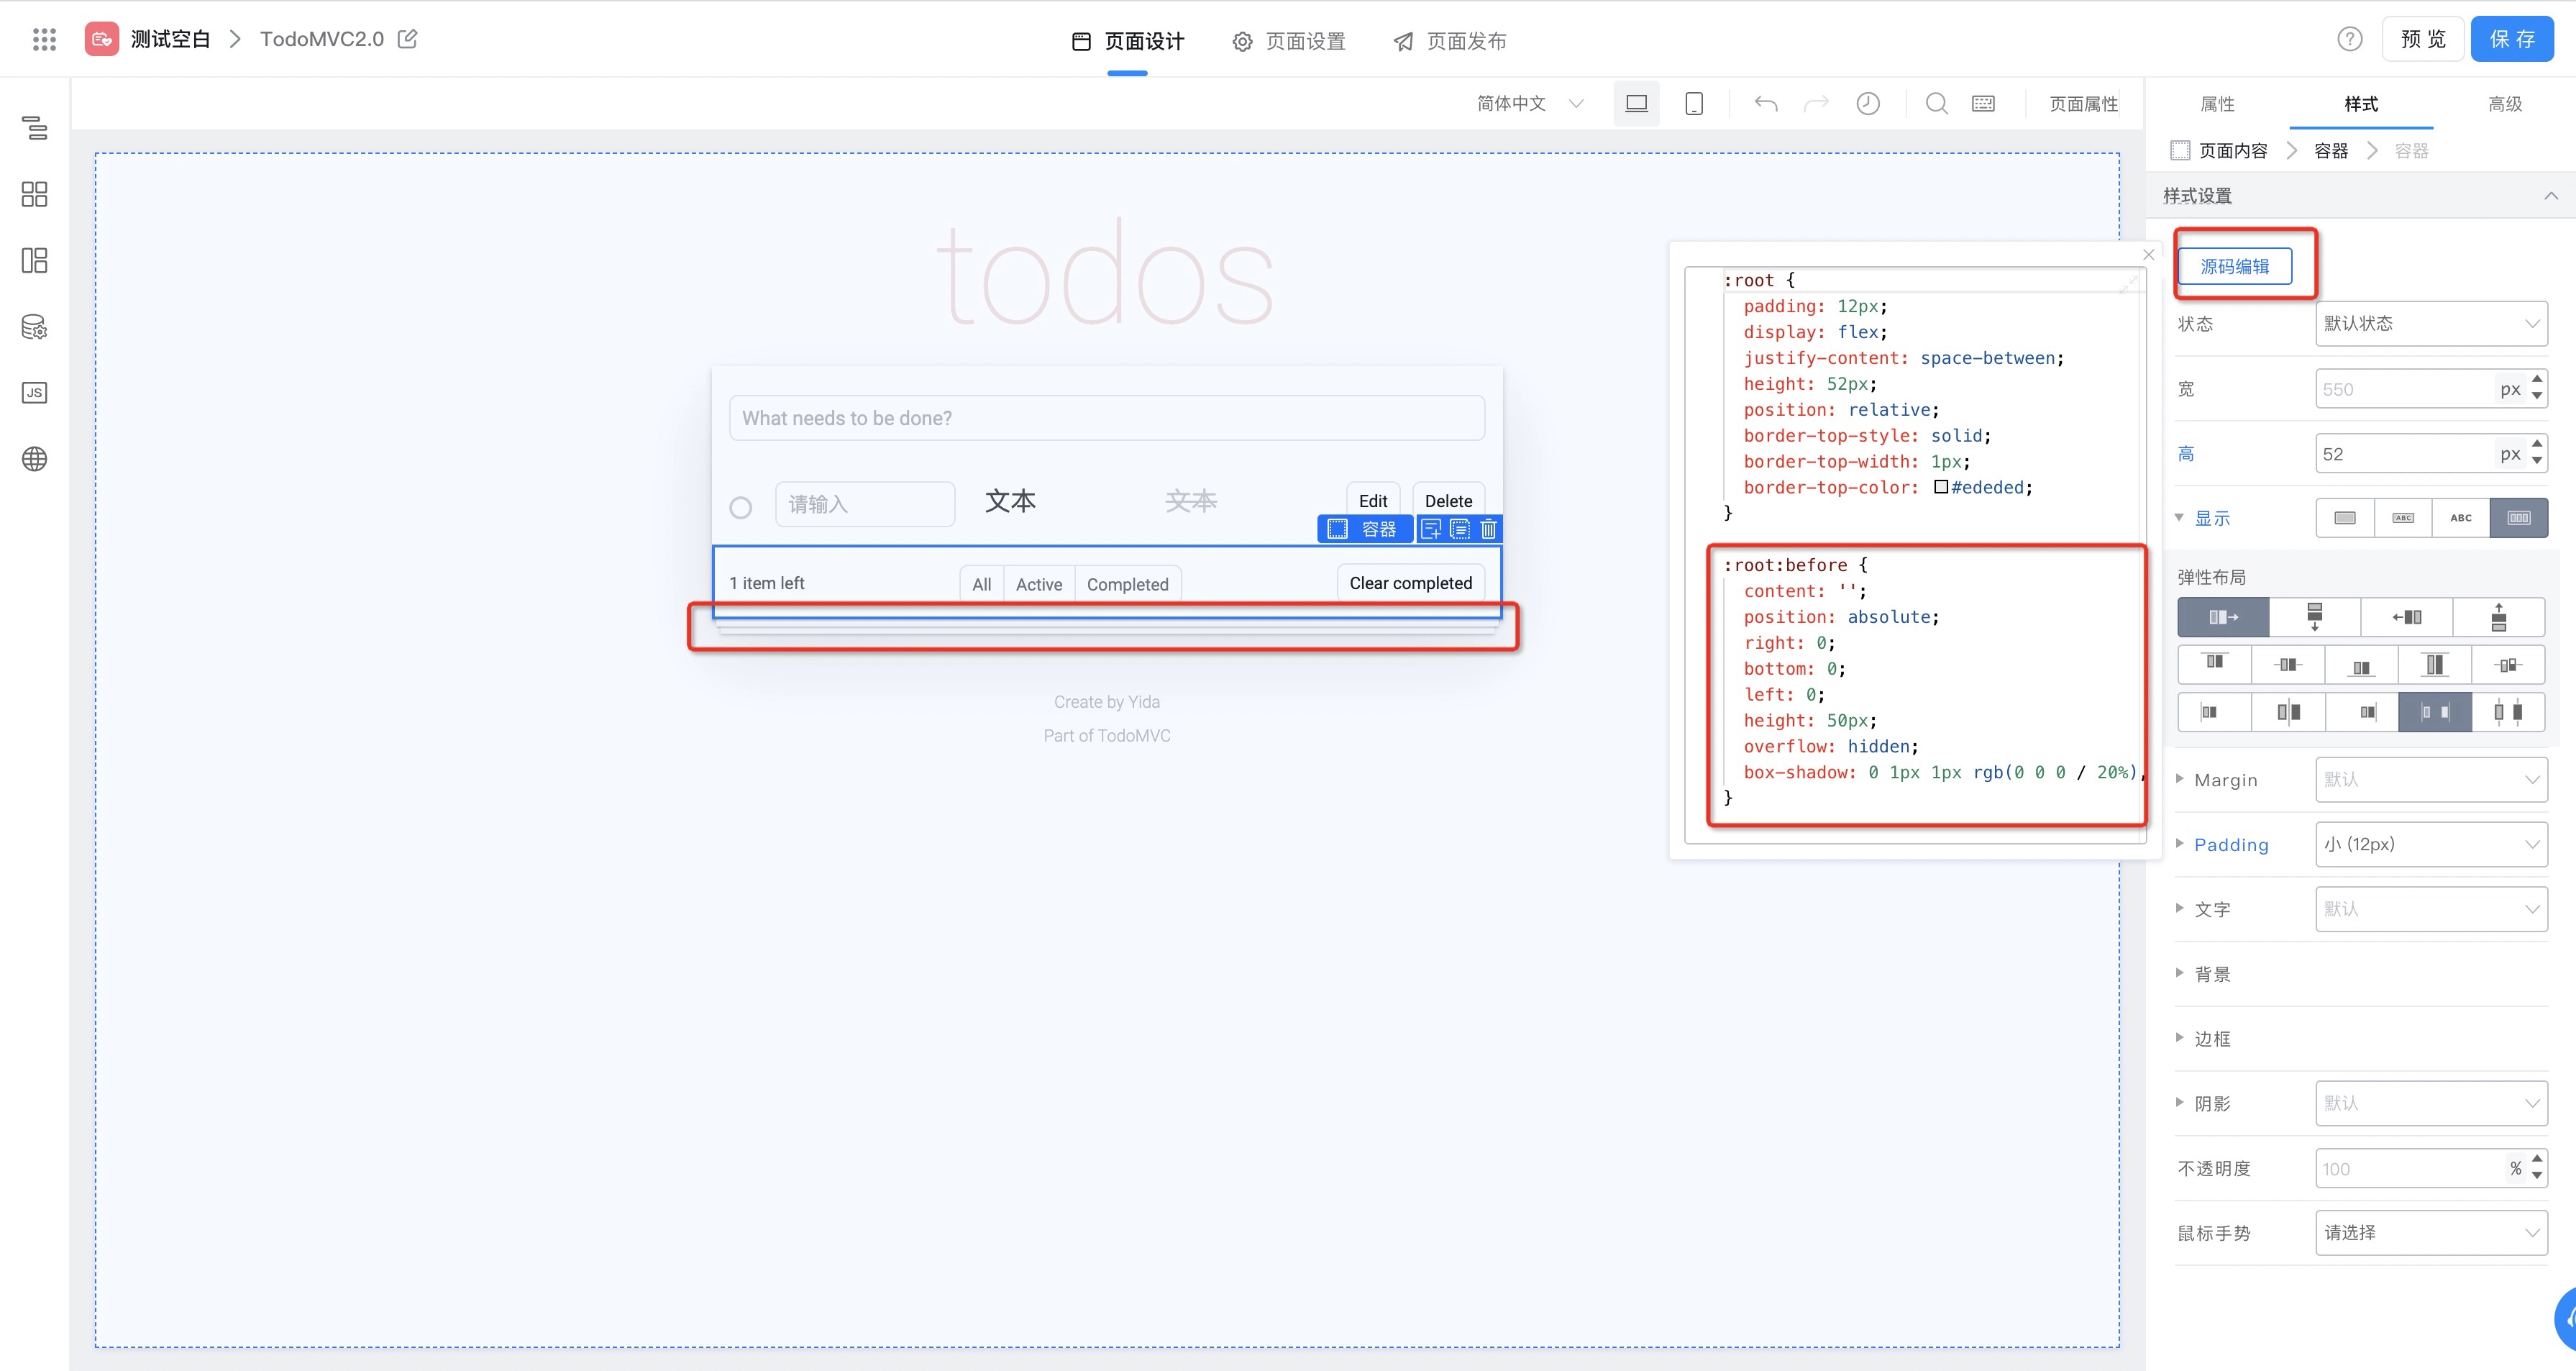Expand the Margin section triangle
Viewport: 2576px width, 1371px height.
coord(2180,778)
